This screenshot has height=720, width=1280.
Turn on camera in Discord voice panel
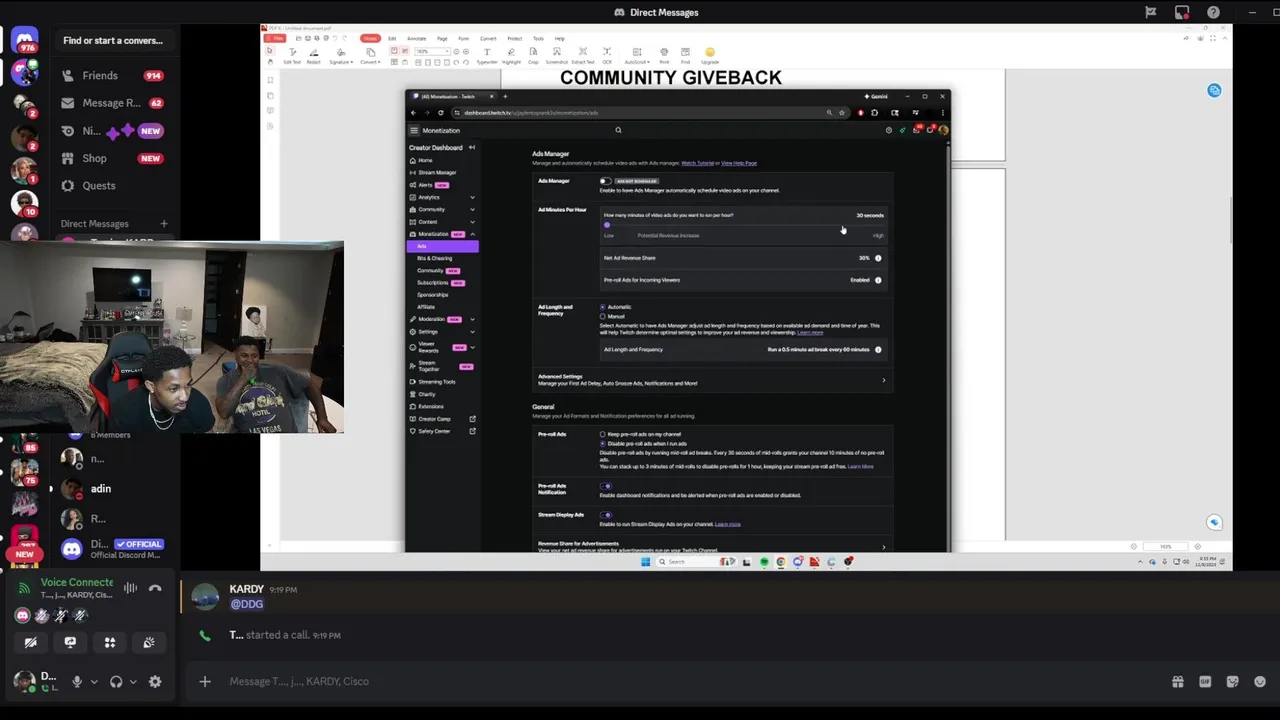point(31,642)
